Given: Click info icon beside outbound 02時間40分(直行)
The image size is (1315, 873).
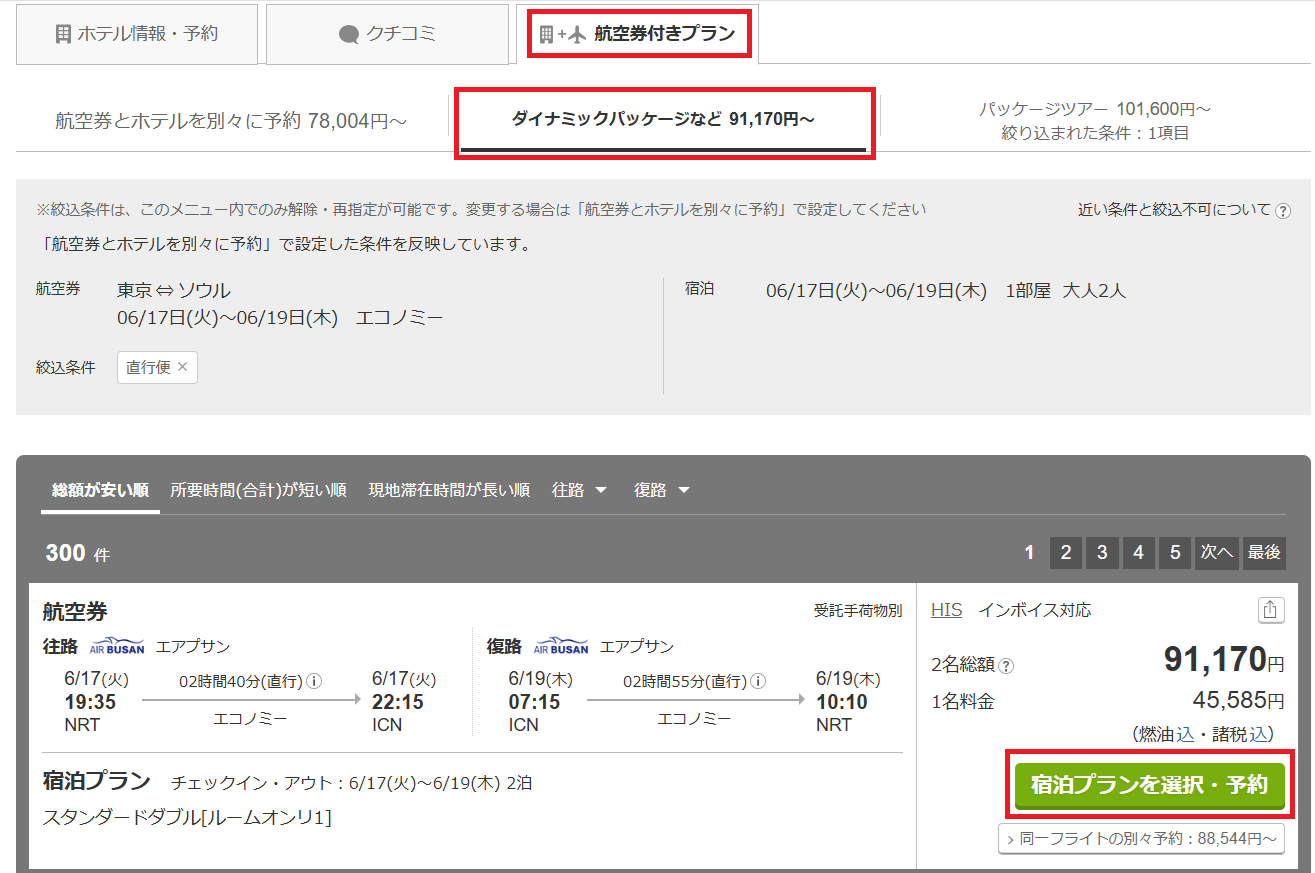Looking at the screenshot, I should [314, 682].
